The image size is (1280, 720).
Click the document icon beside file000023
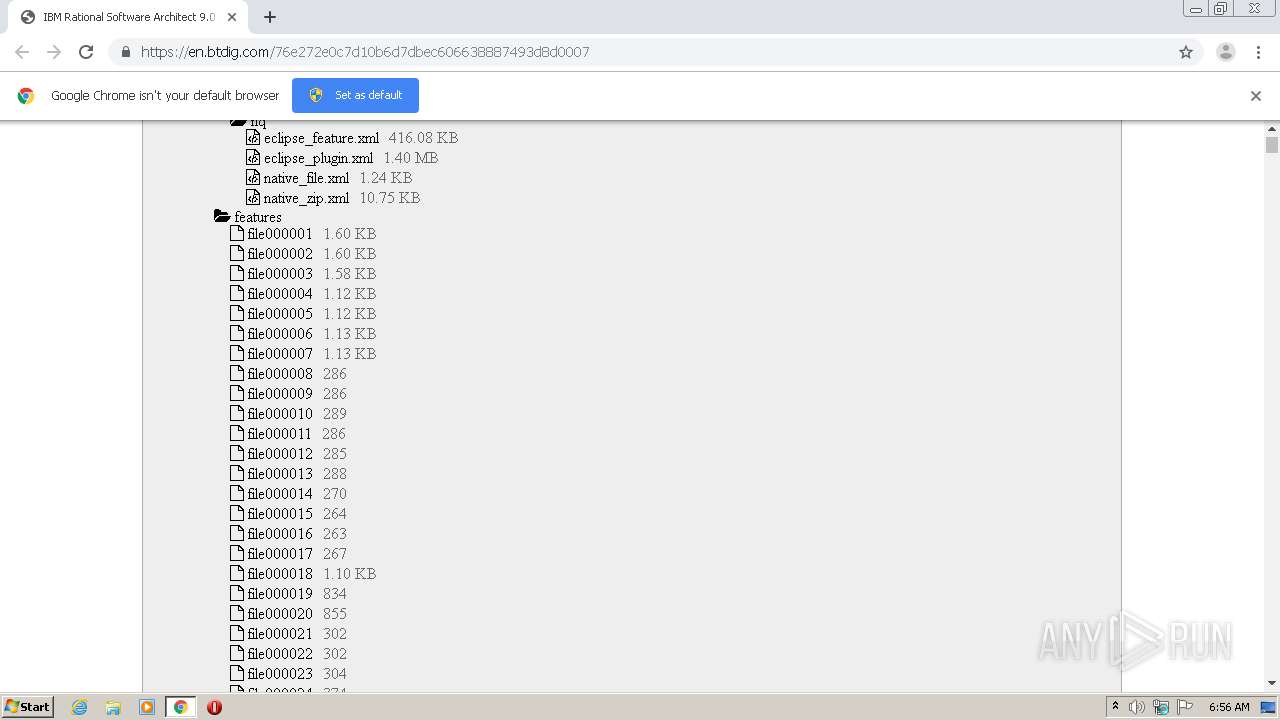click(237, 673)
